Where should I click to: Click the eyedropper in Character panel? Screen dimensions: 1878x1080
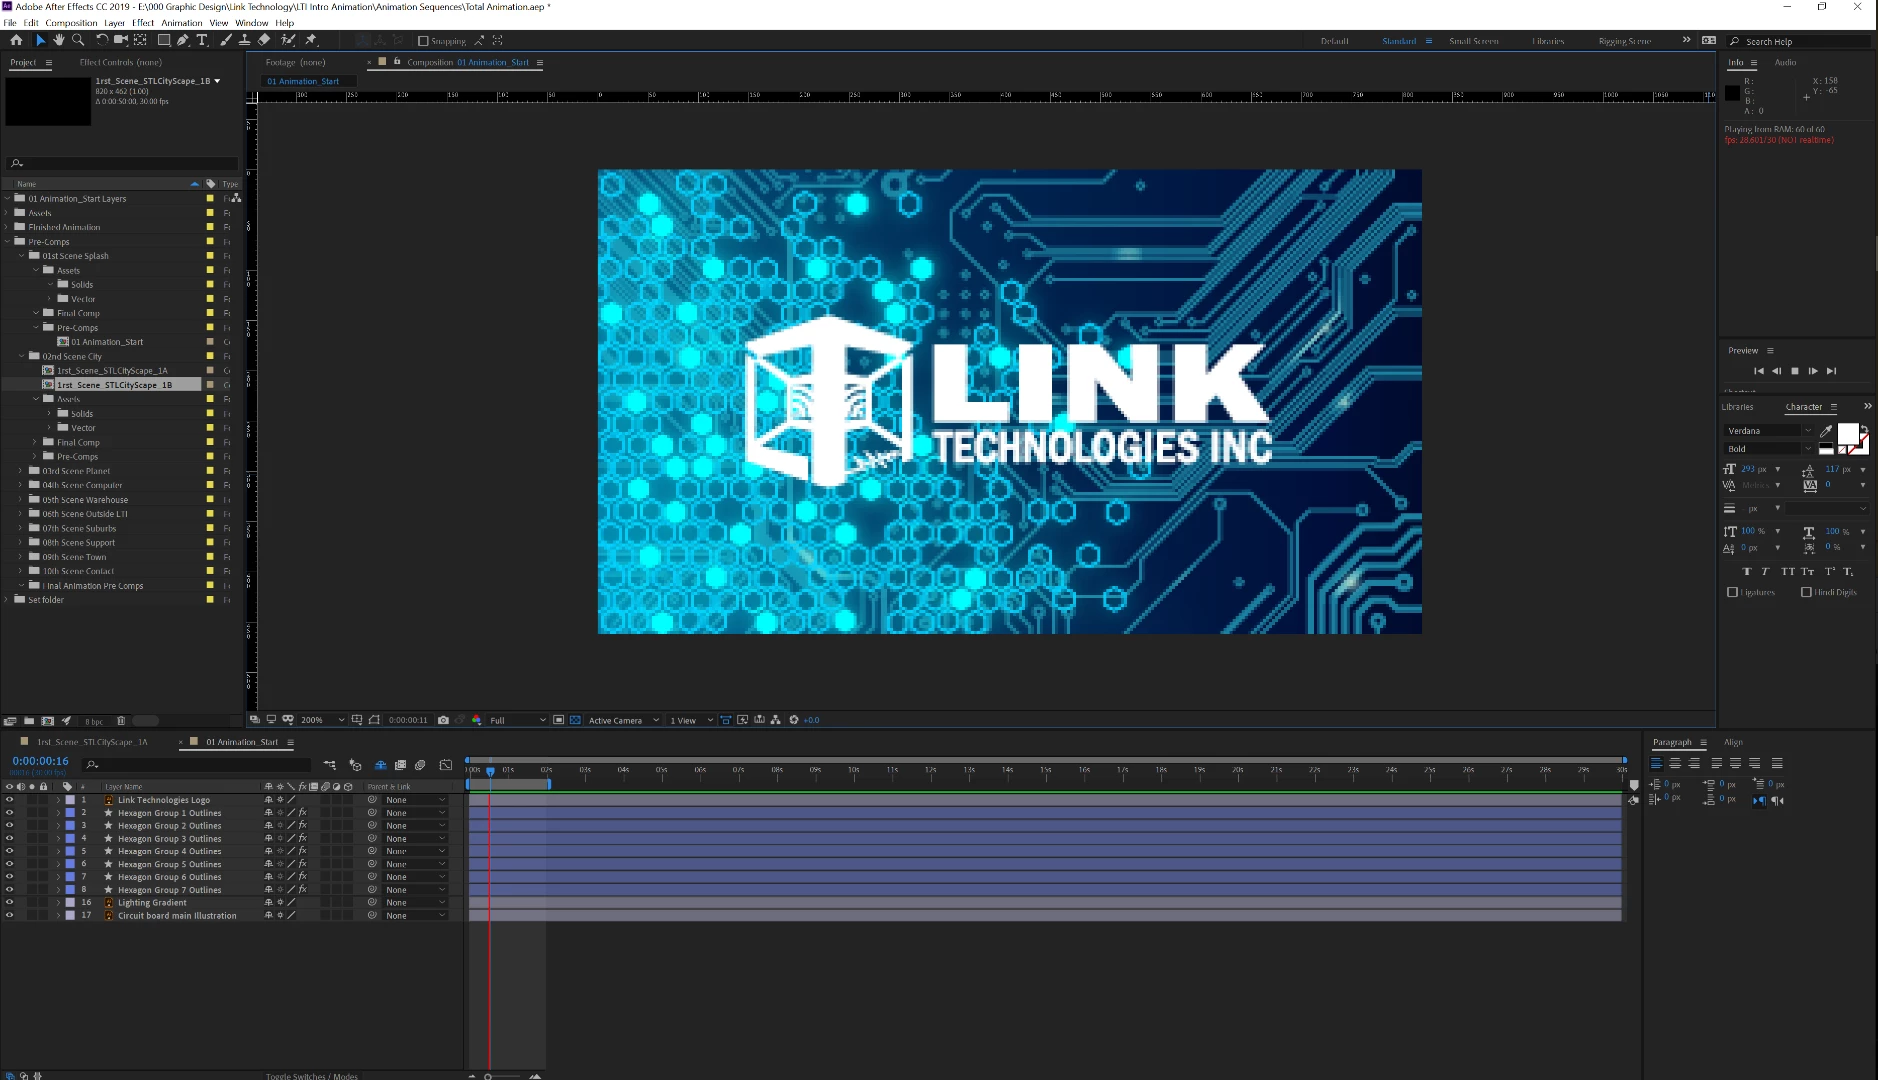point(1826,431)
